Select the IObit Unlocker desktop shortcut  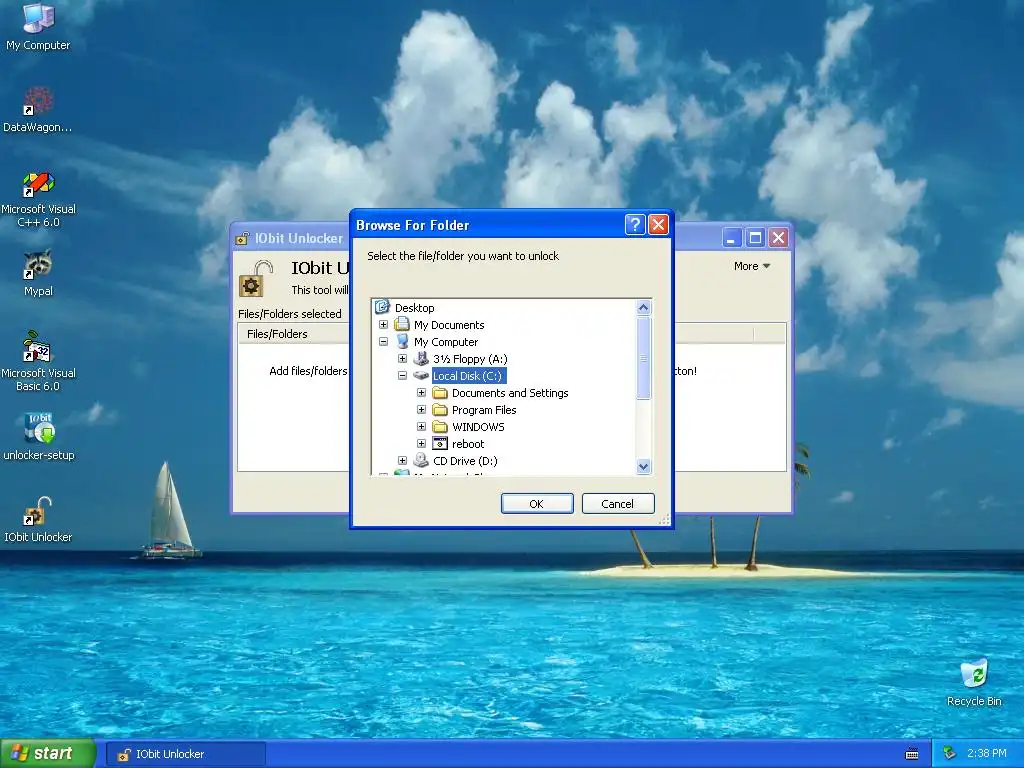[x=38, y=519]
